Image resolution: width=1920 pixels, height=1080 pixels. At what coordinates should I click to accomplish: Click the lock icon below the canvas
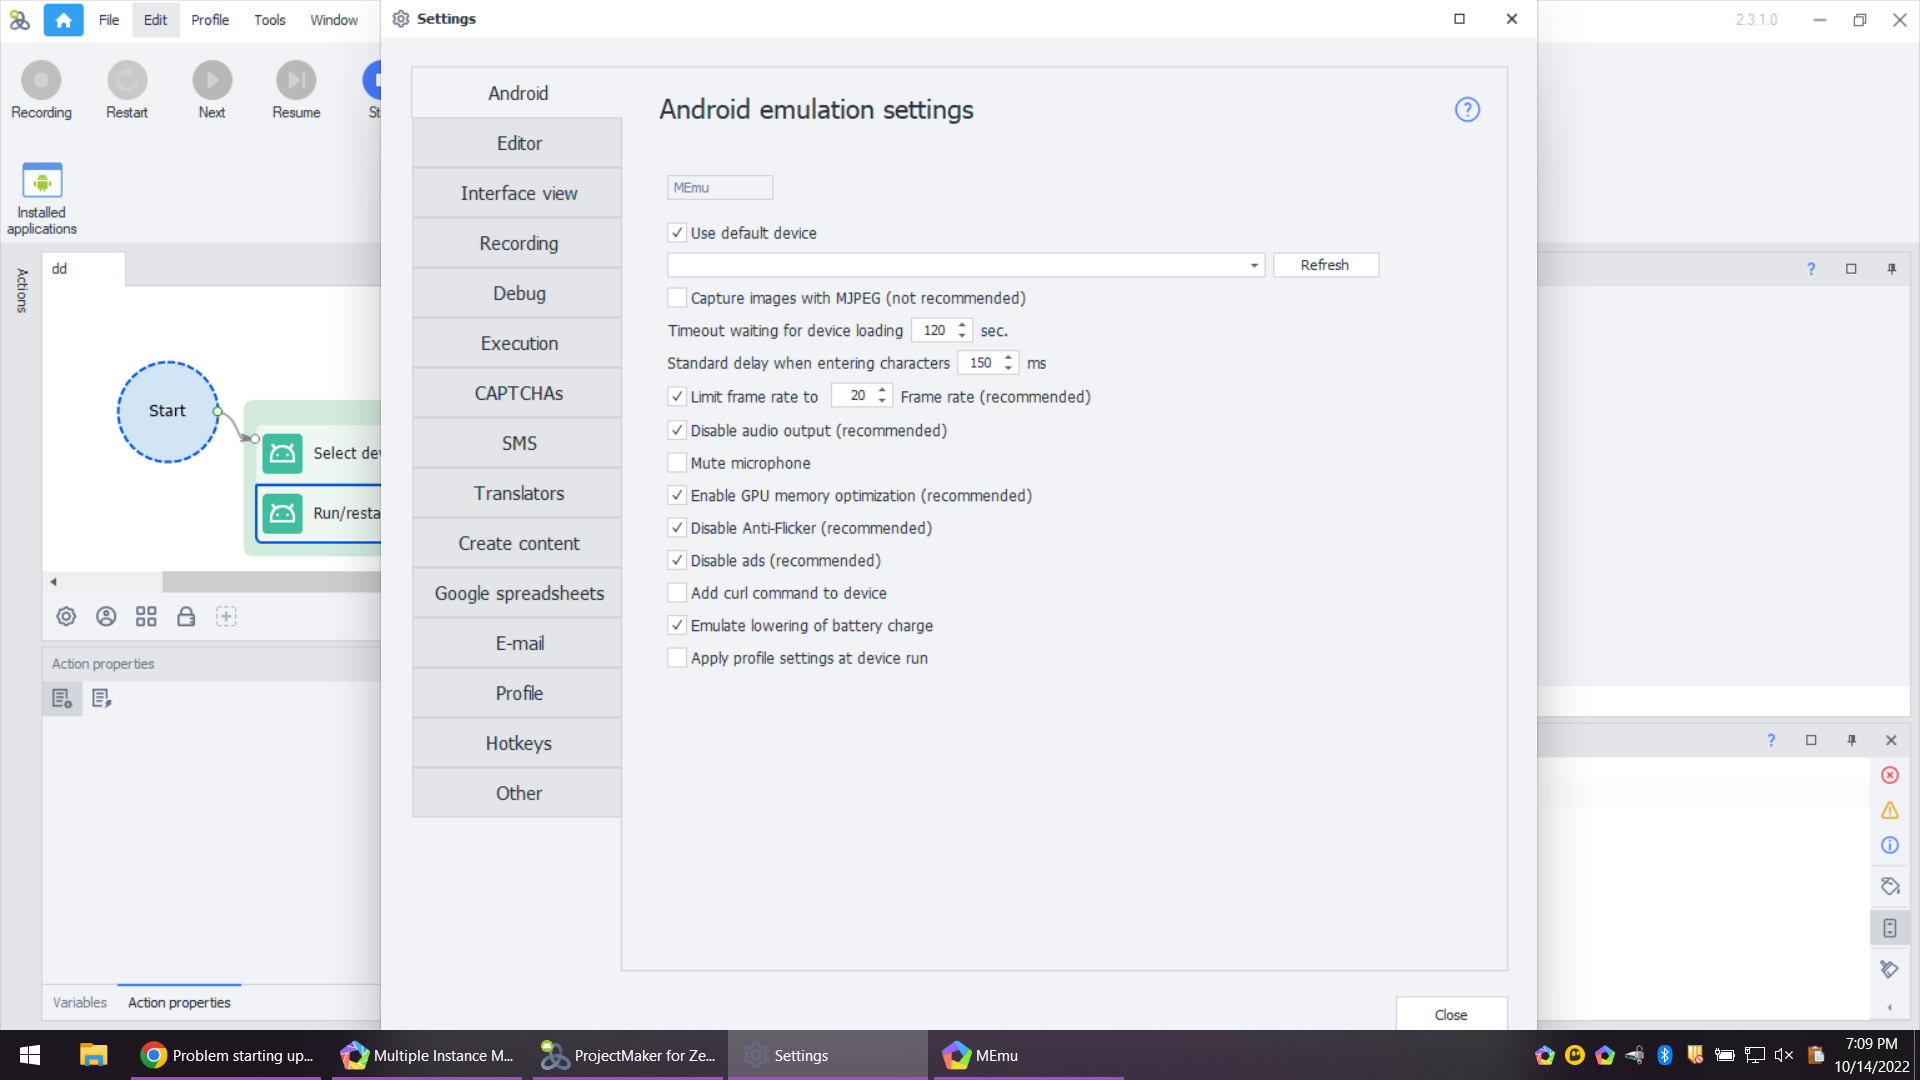tap(186, 617)
